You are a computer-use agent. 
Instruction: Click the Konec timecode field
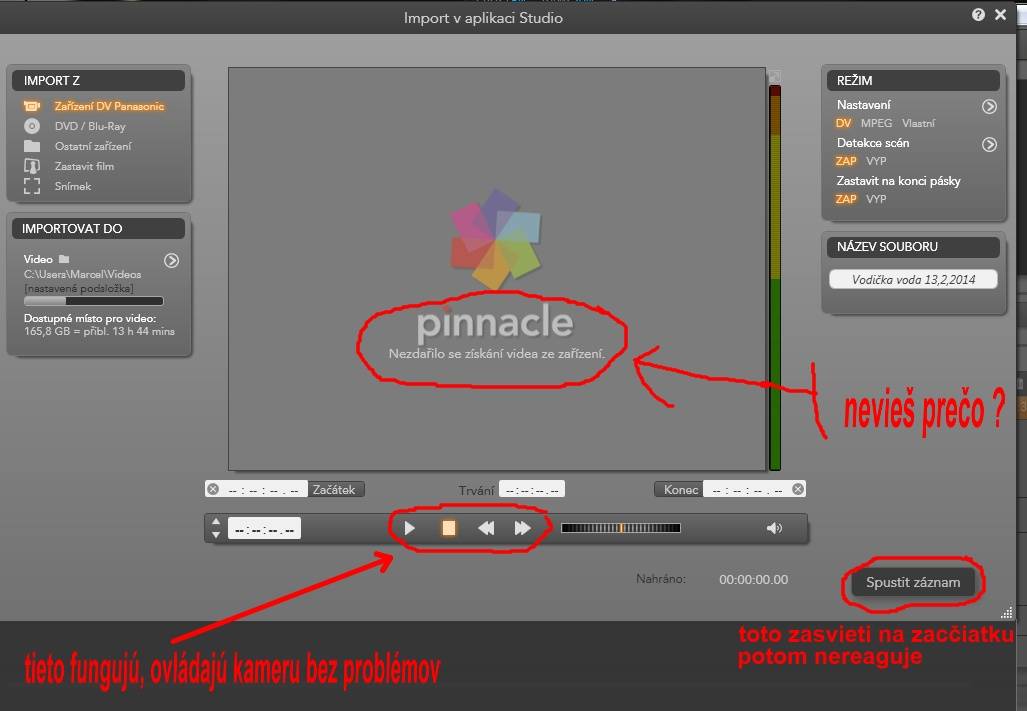pyautogui.click(x=747, y=490)
